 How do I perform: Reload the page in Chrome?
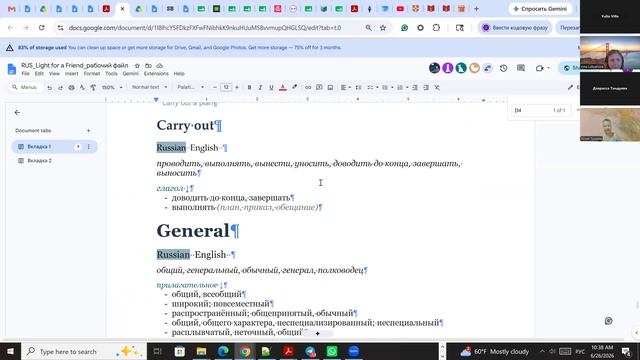tap(42, 28)
